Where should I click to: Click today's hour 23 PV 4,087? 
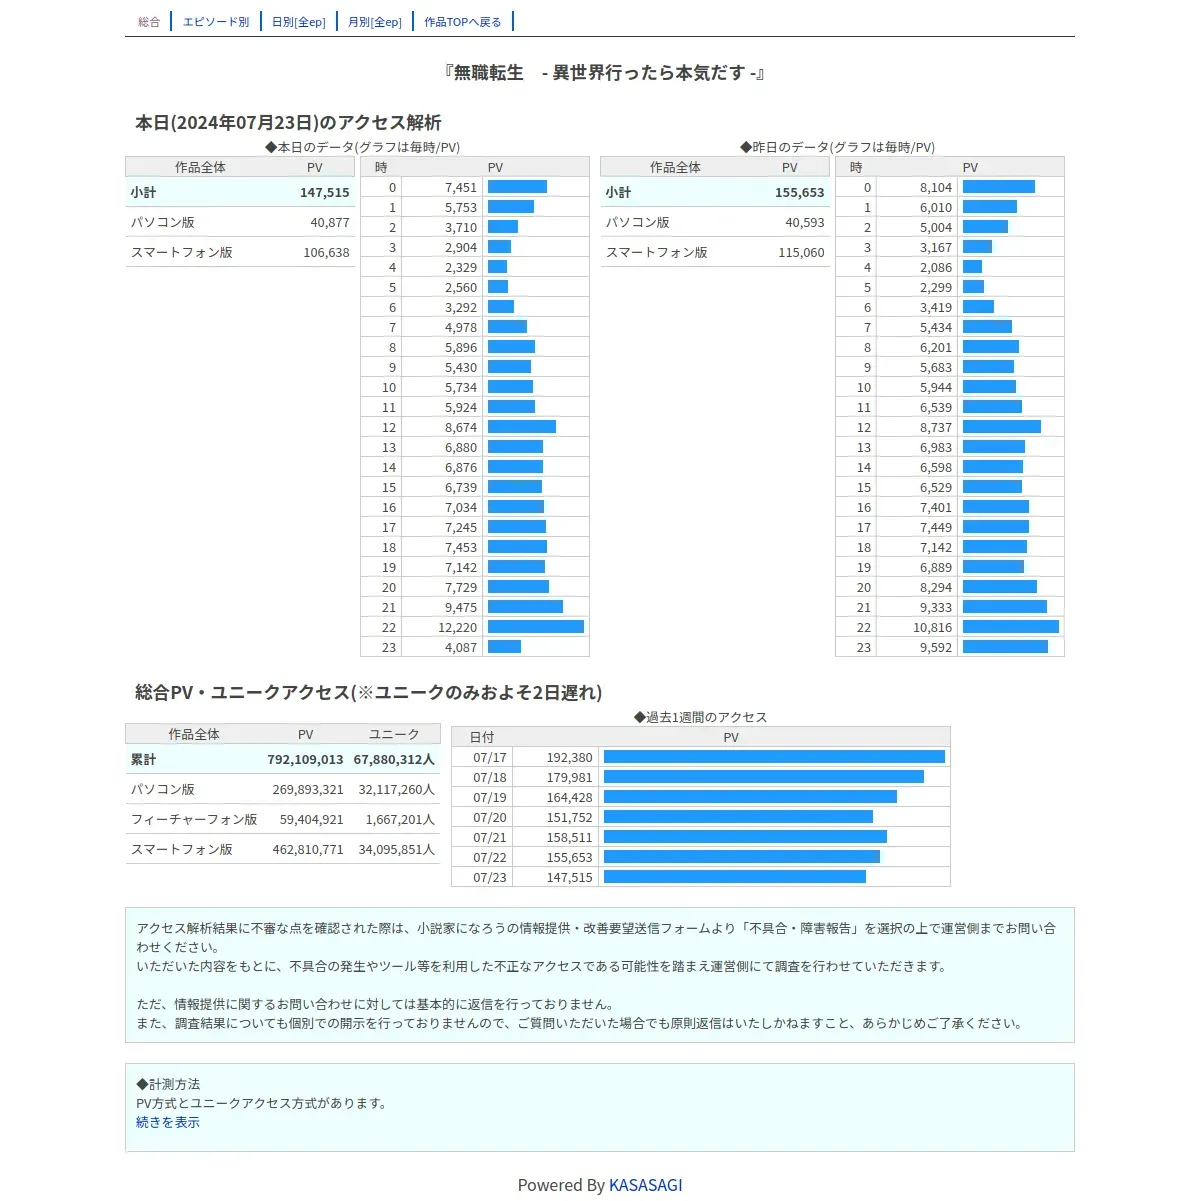(461, 648)
